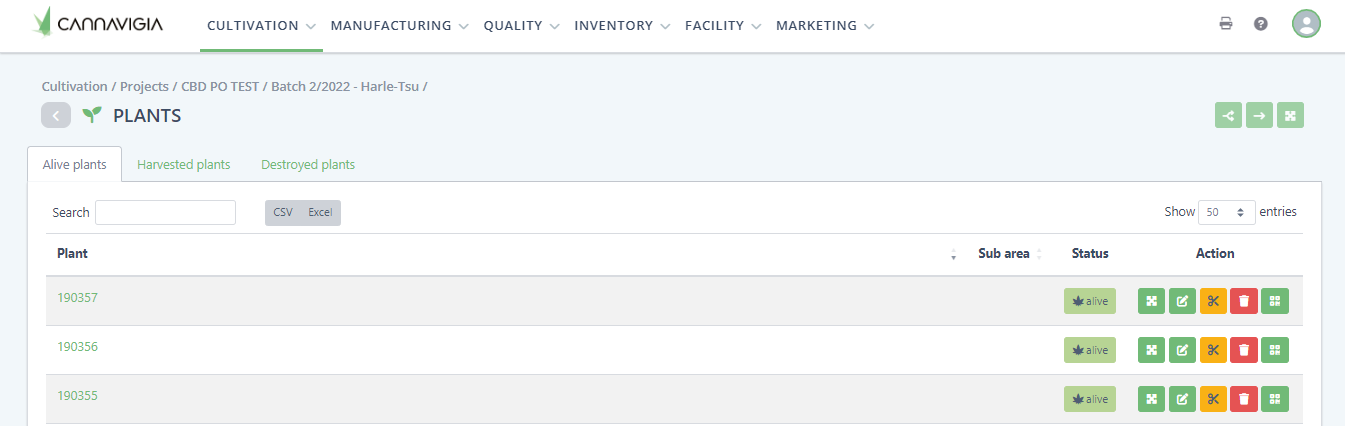Click scissors harvest icon for plant 190357

click(x=1213, y=301)
